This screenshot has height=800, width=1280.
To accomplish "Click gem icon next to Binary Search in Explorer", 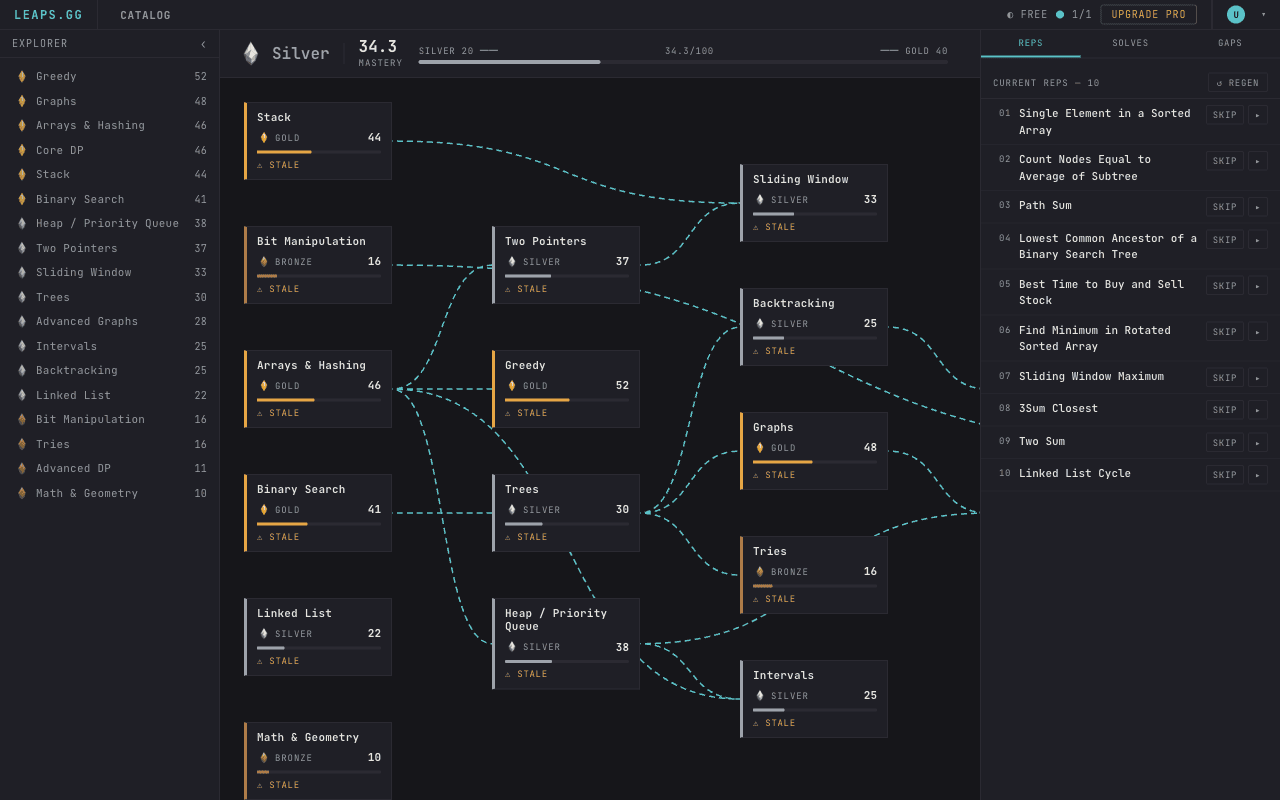I will 22,199.
